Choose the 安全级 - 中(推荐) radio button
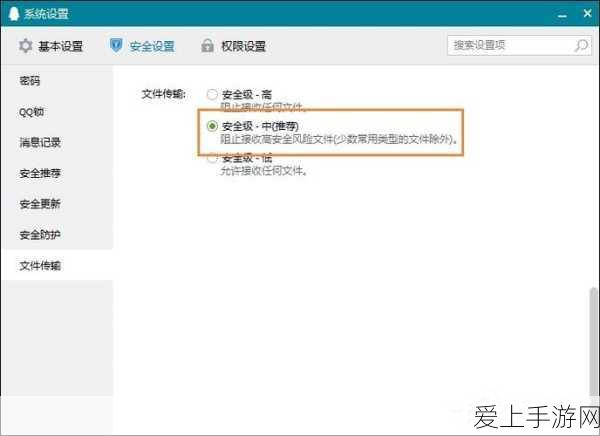The height and width of the screenshot is (436, 600). coord(212,126)
